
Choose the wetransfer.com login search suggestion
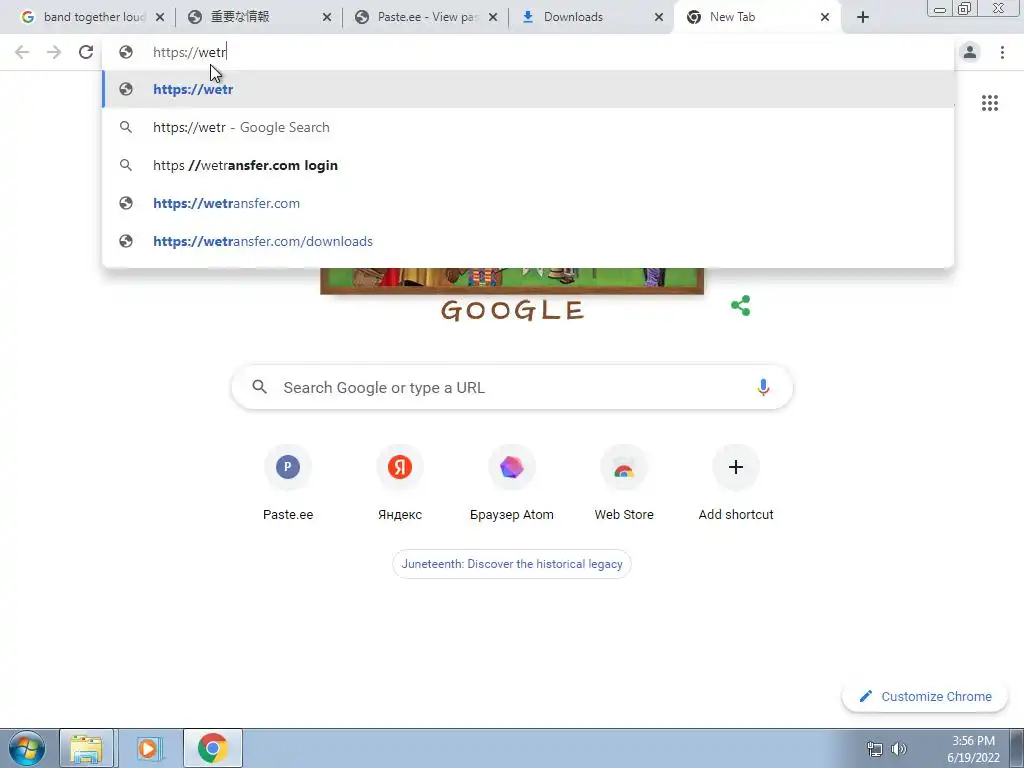pyautogui.click(x=528, y=165)
